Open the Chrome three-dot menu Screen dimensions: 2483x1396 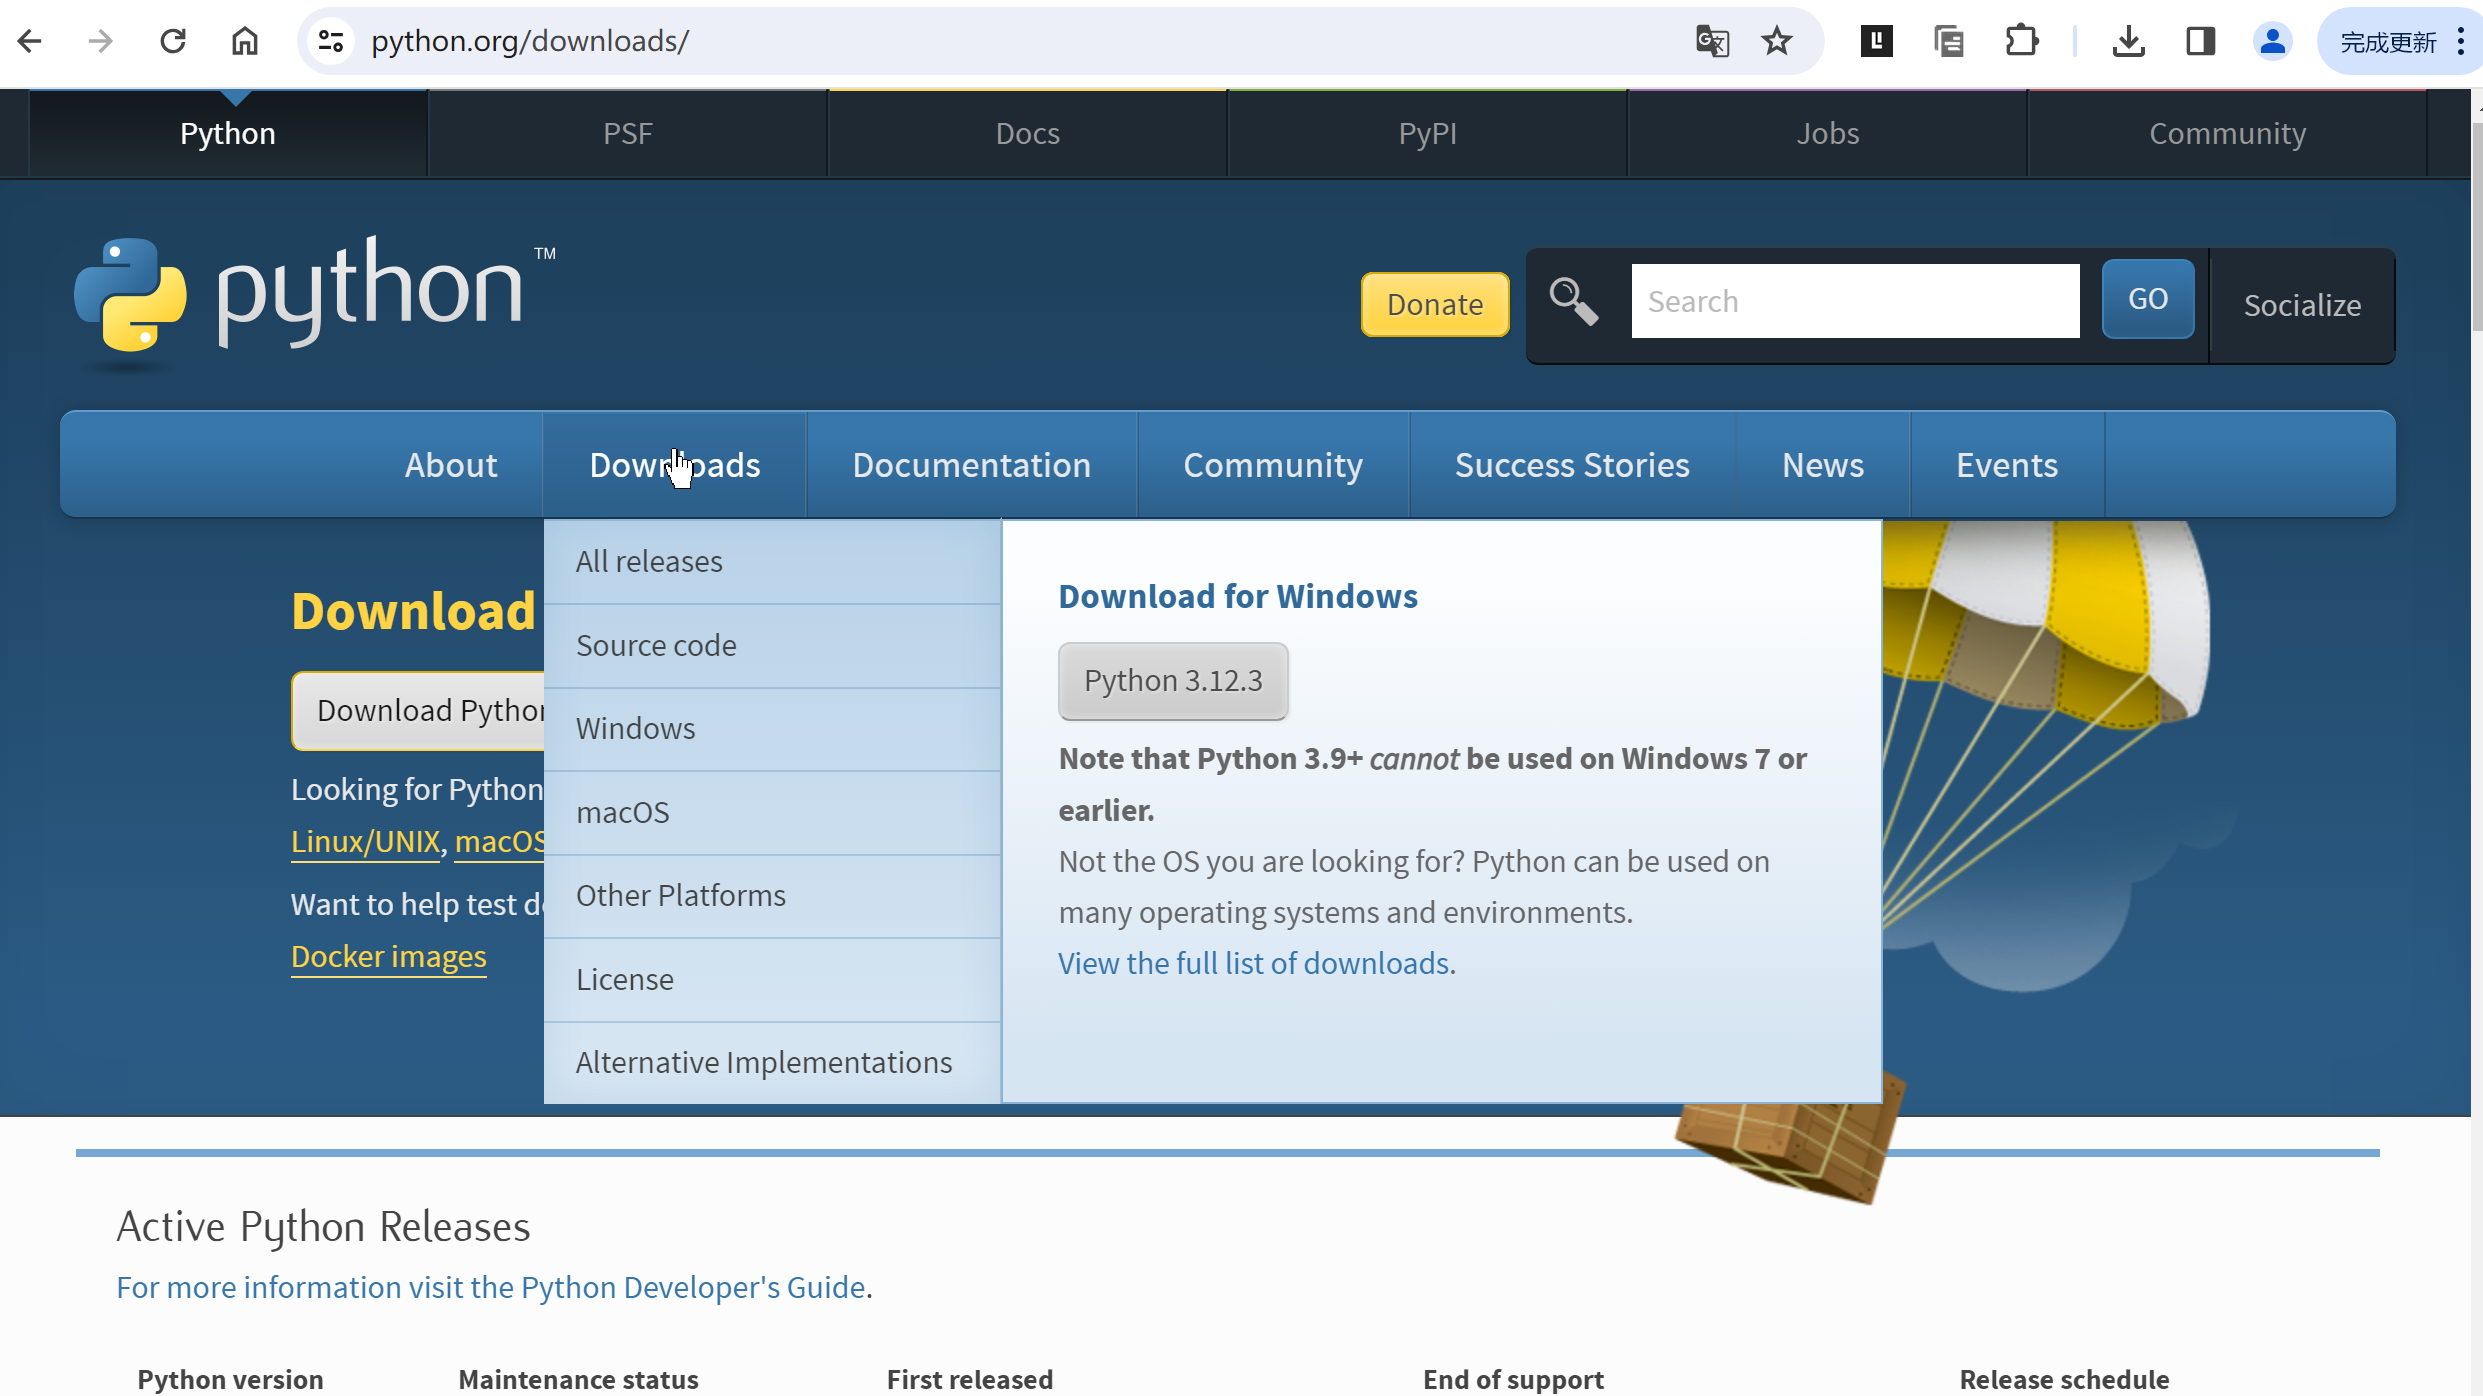coord(2461,41)
